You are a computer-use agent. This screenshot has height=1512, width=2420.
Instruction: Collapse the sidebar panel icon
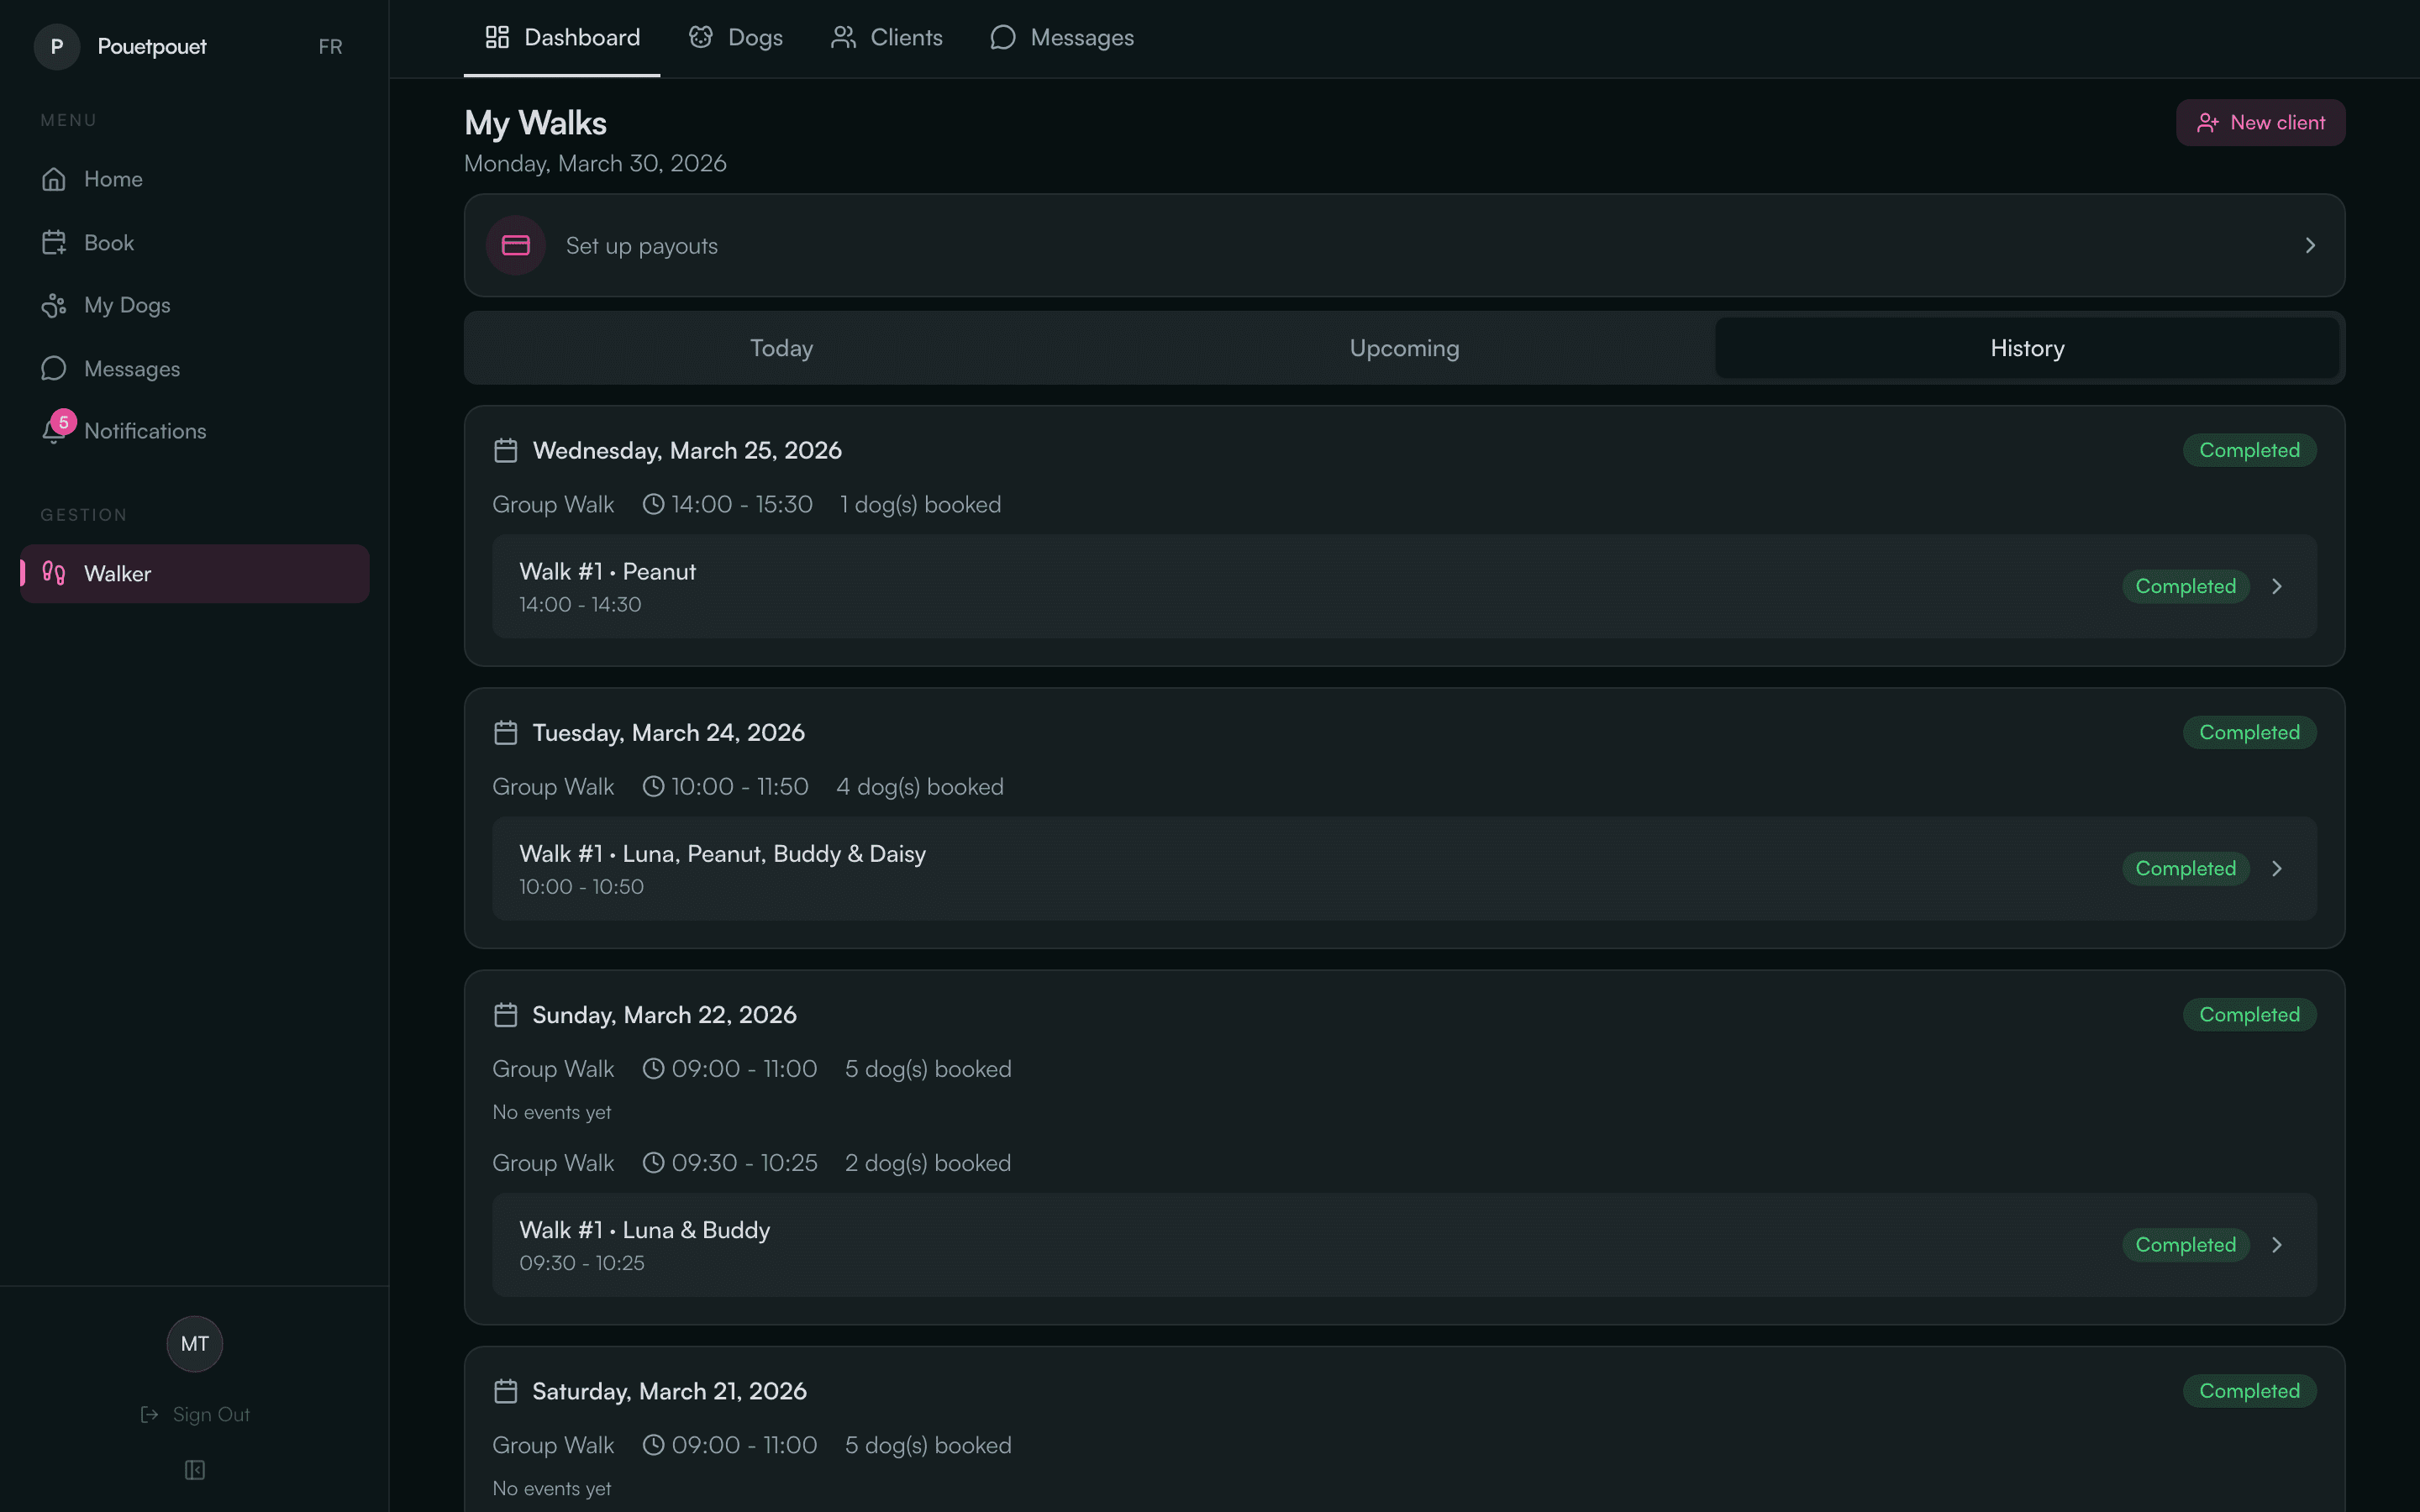click(195, 1470)
